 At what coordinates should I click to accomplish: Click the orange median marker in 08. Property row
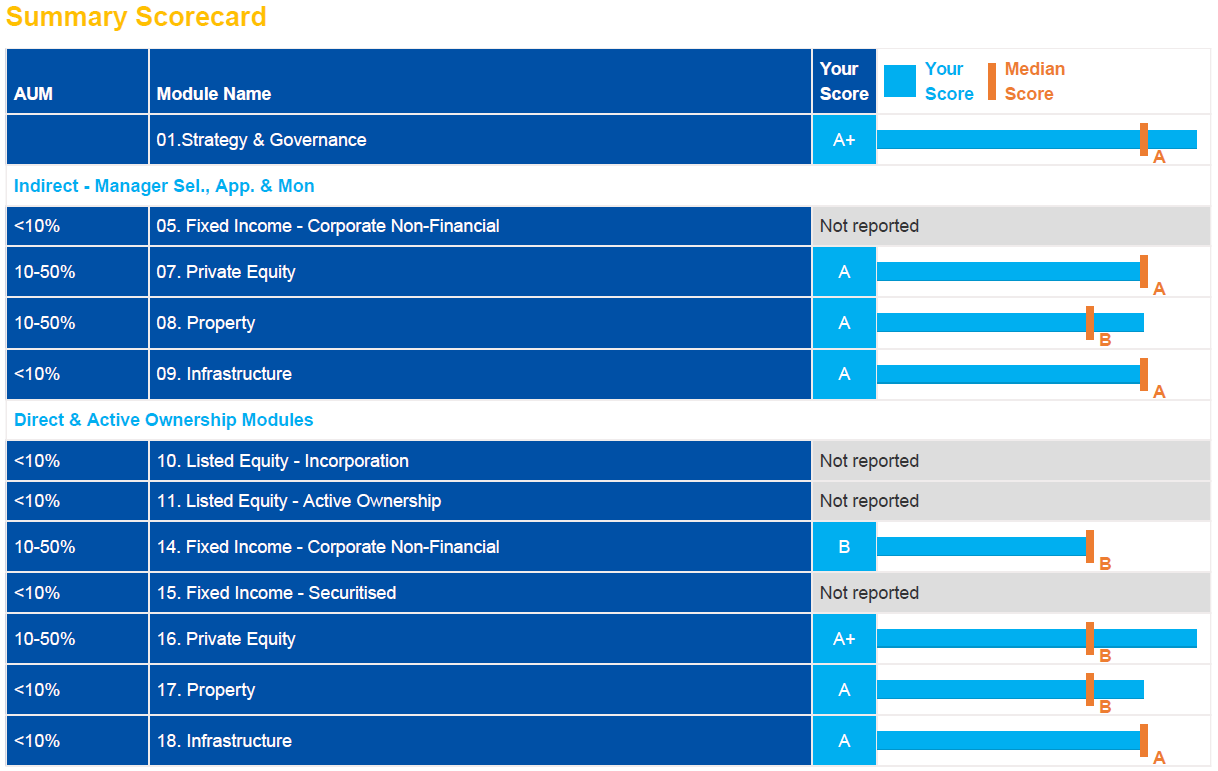click(1089, 323)
